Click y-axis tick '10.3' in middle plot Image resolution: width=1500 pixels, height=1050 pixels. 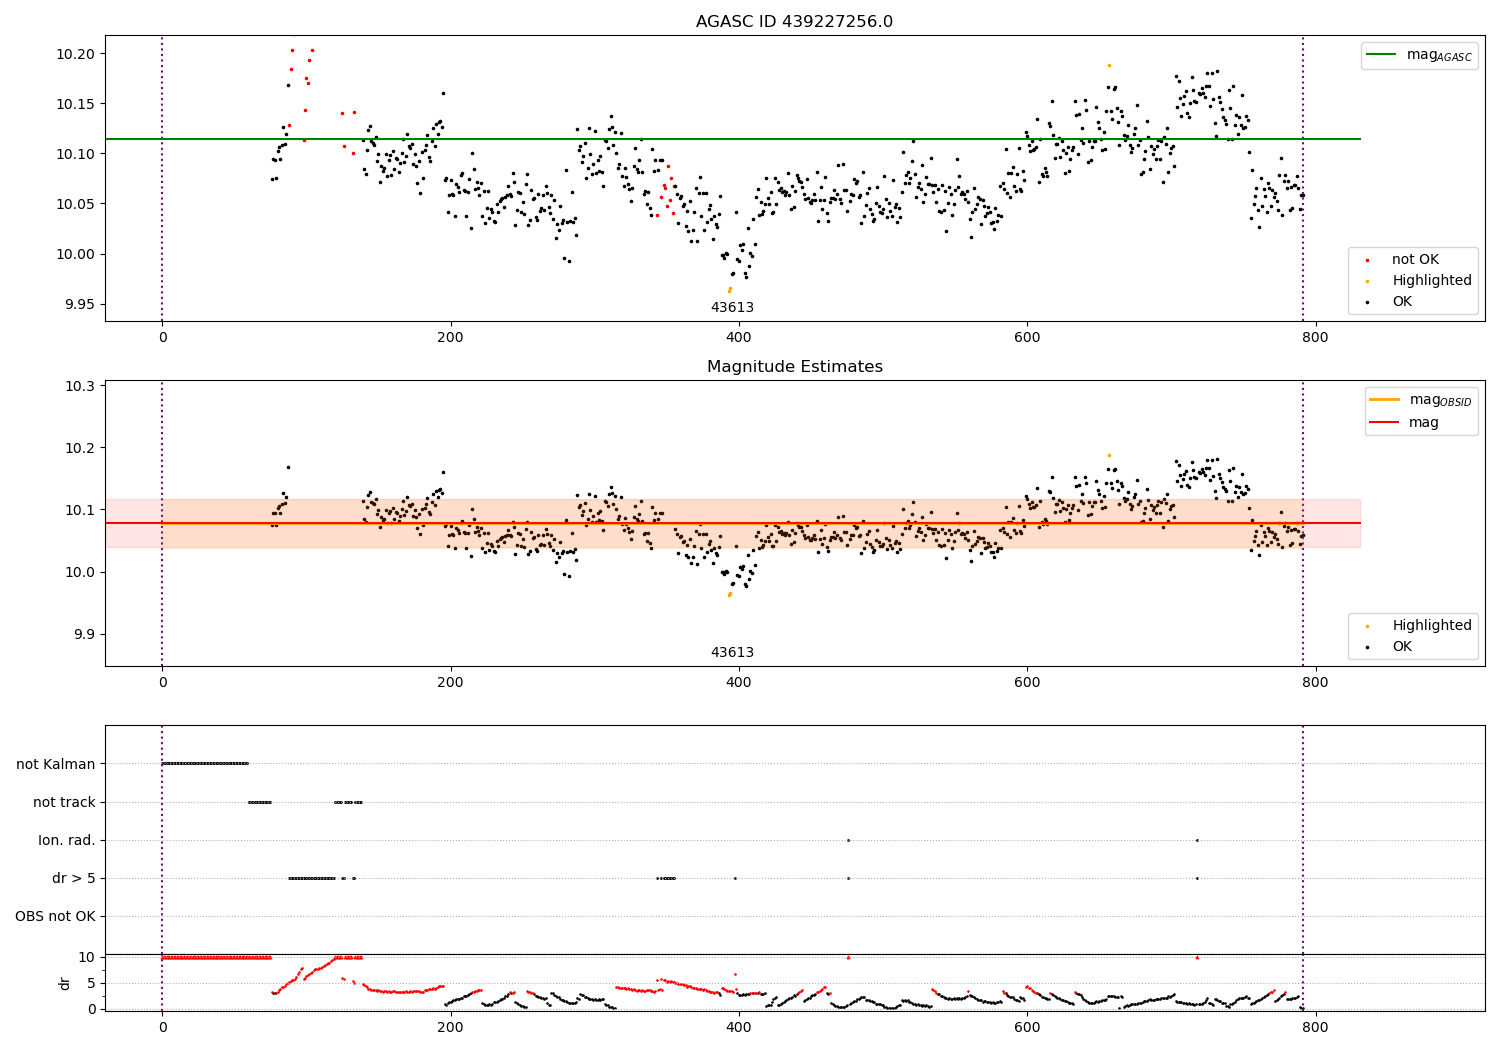(x=80, y=386)
